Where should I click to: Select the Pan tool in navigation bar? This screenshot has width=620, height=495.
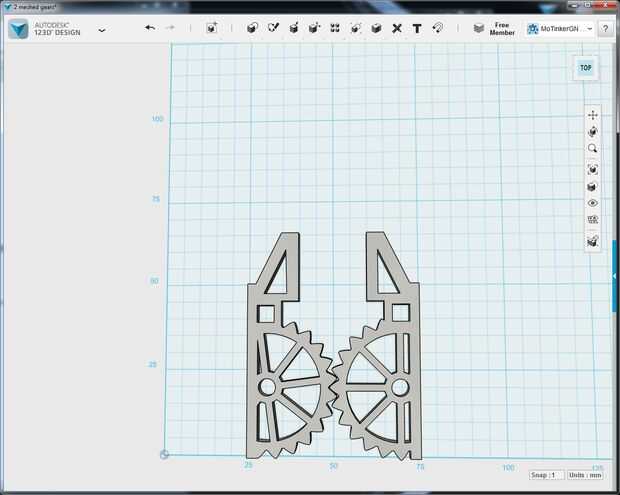(x=593, y=115)
